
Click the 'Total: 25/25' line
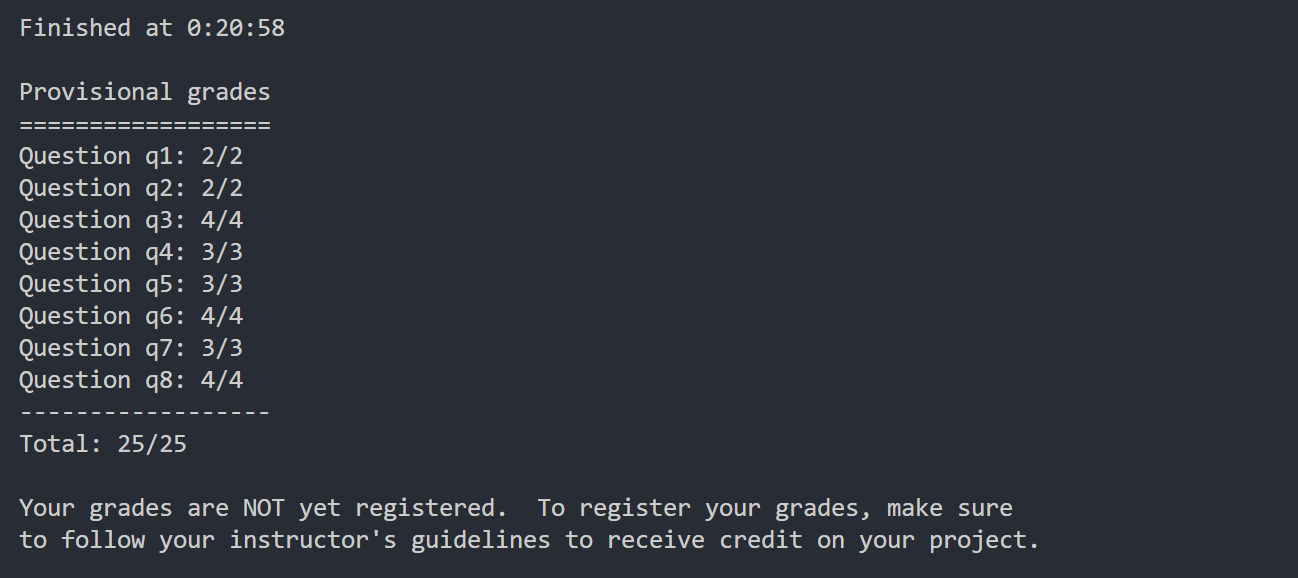click(x=103, y=444)
